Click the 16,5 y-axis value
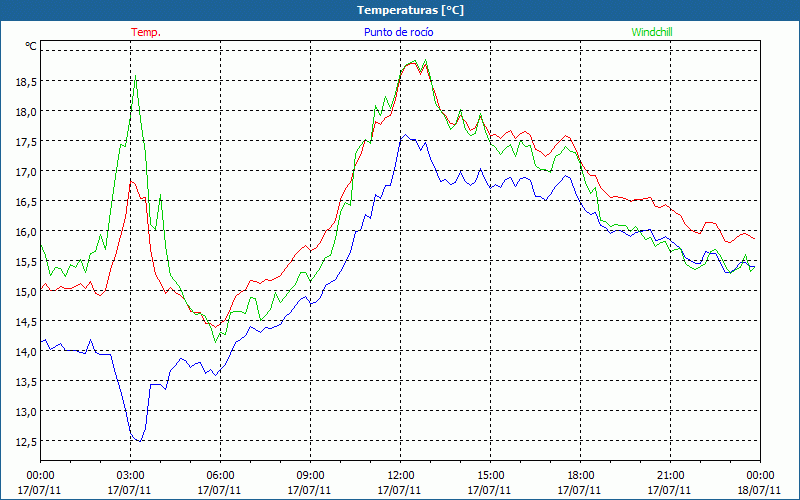Screen dimensions: 800x500 click(x=26, y=202)
